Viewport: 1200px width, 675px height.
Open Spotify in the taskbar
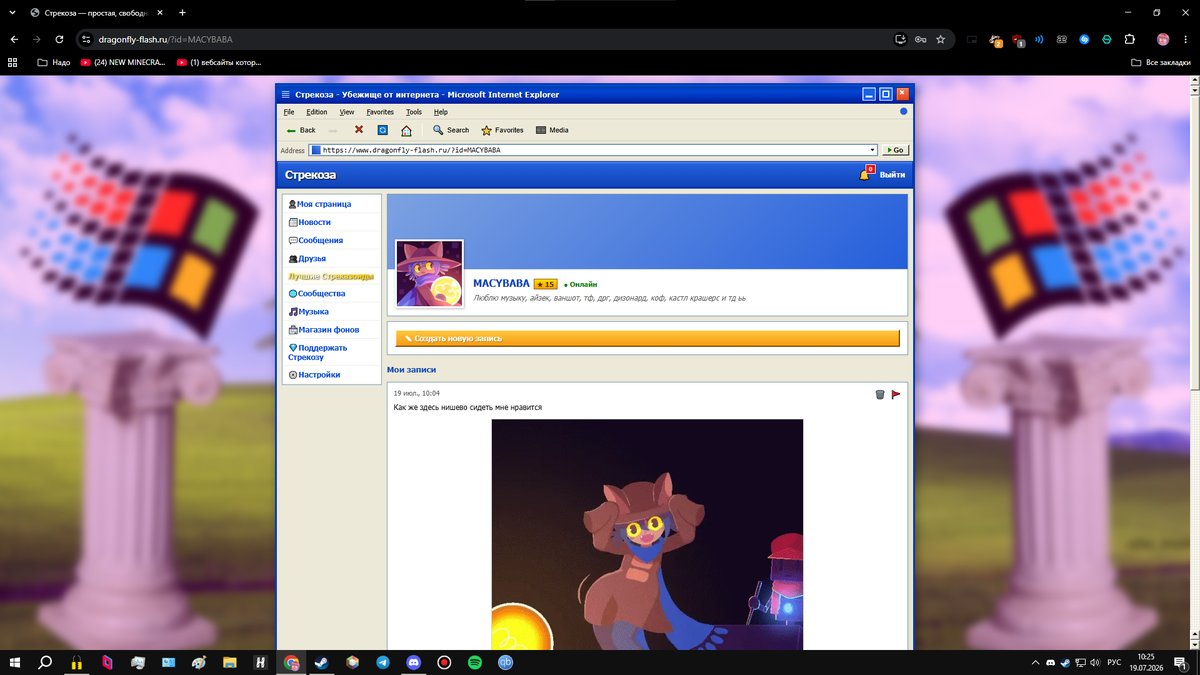475,663
